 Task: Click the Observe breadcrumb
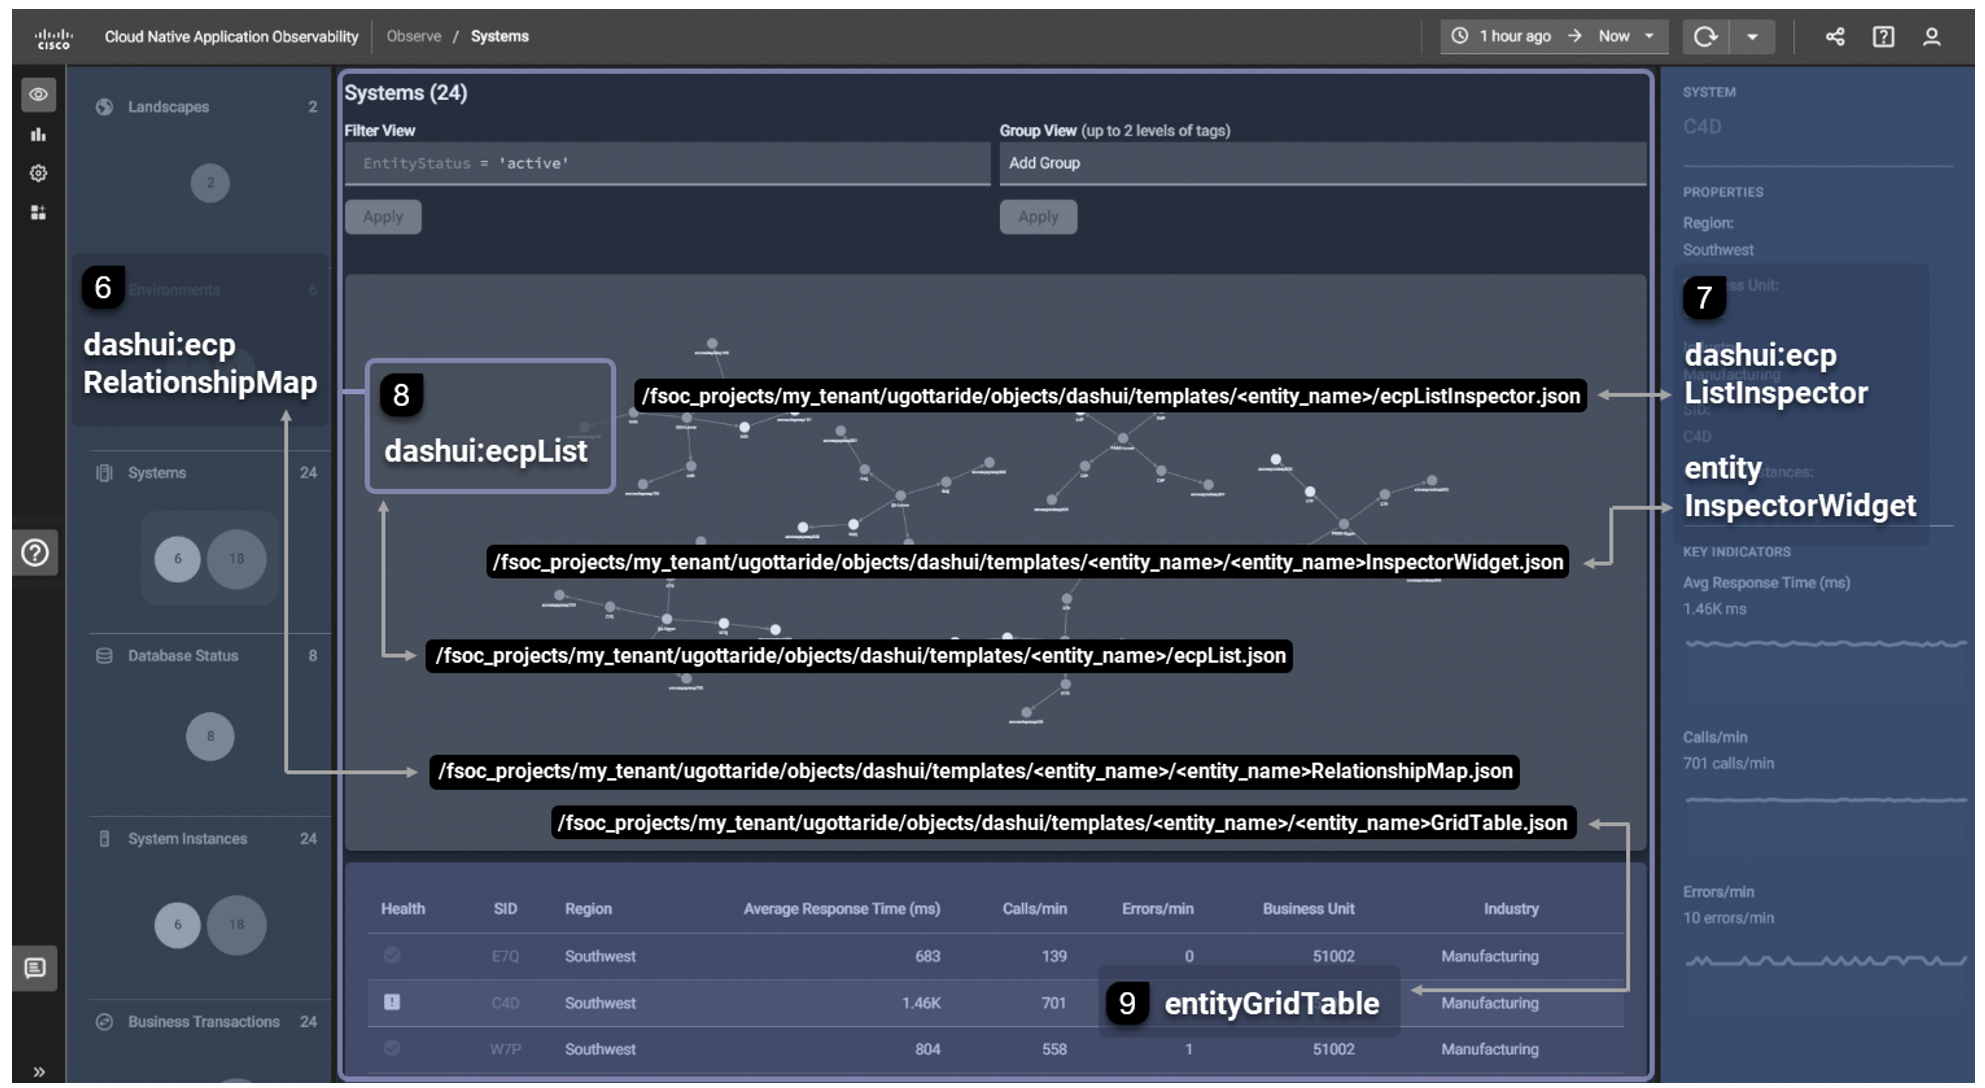[413, 36]
